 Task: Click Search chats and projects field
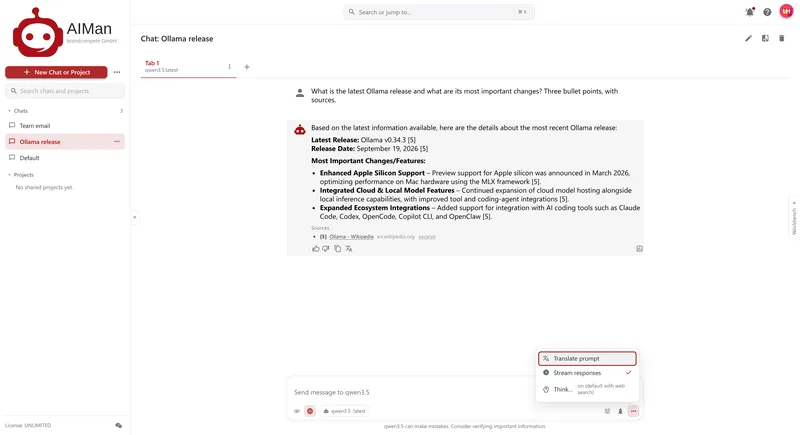pyautogui.click(x=65, y=91)
